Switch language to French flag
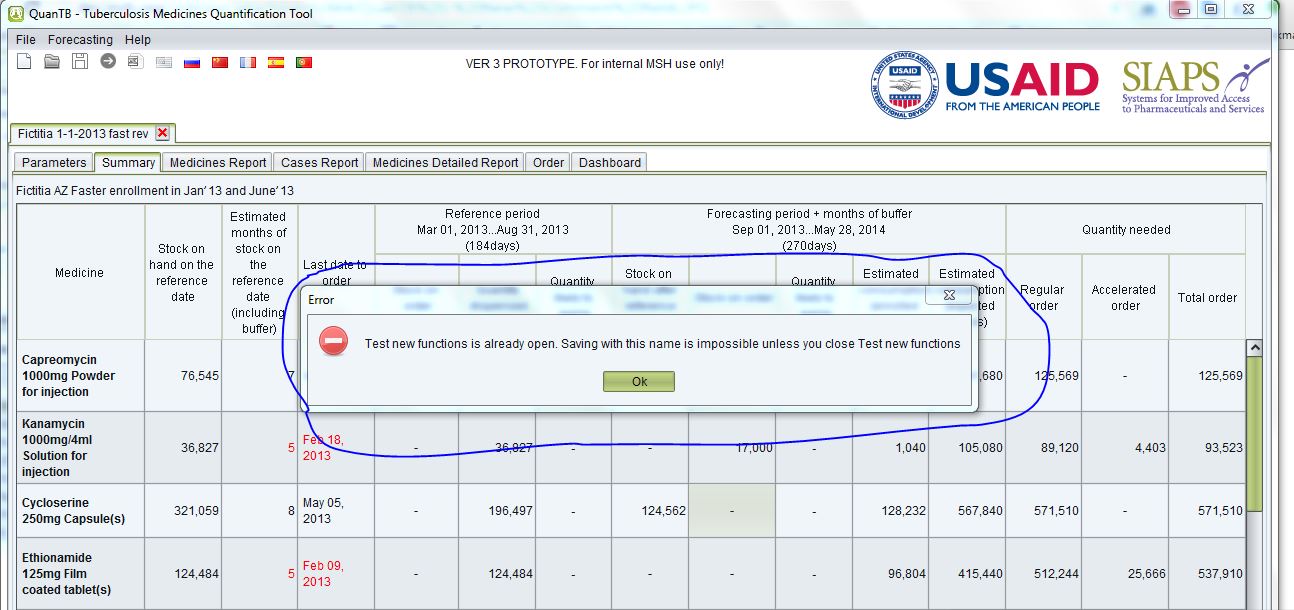 click(x=248, y=62)
